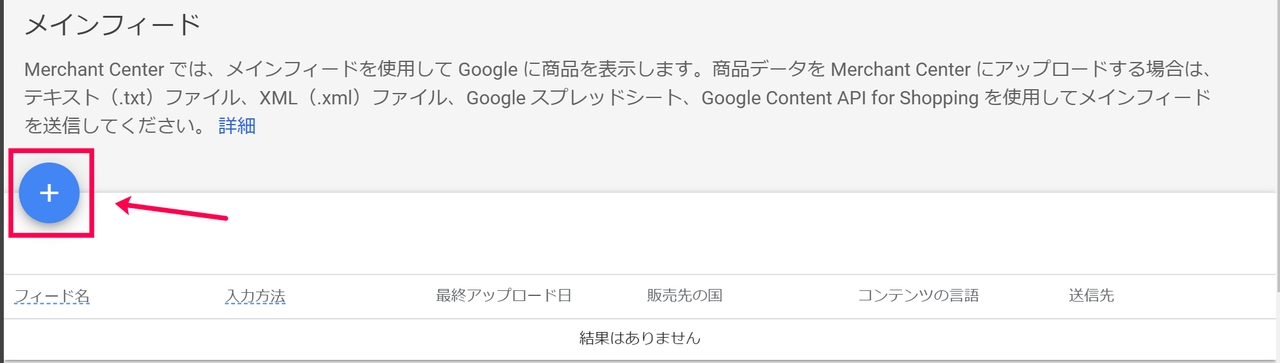Select the コンテンツの言語 column header
The image size is (1280, 363).
[x=918, y=296]
